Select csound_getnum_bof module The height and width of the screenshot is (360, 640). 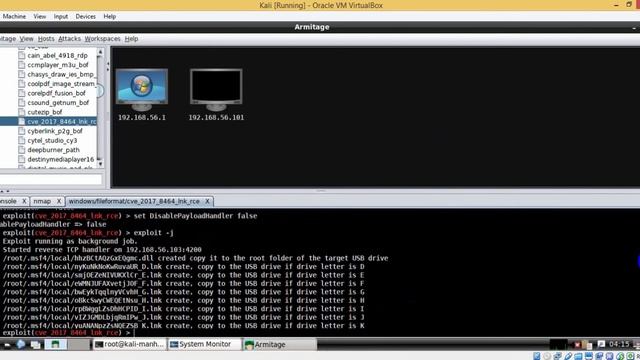pyautogui.click(x=58, y=102)
